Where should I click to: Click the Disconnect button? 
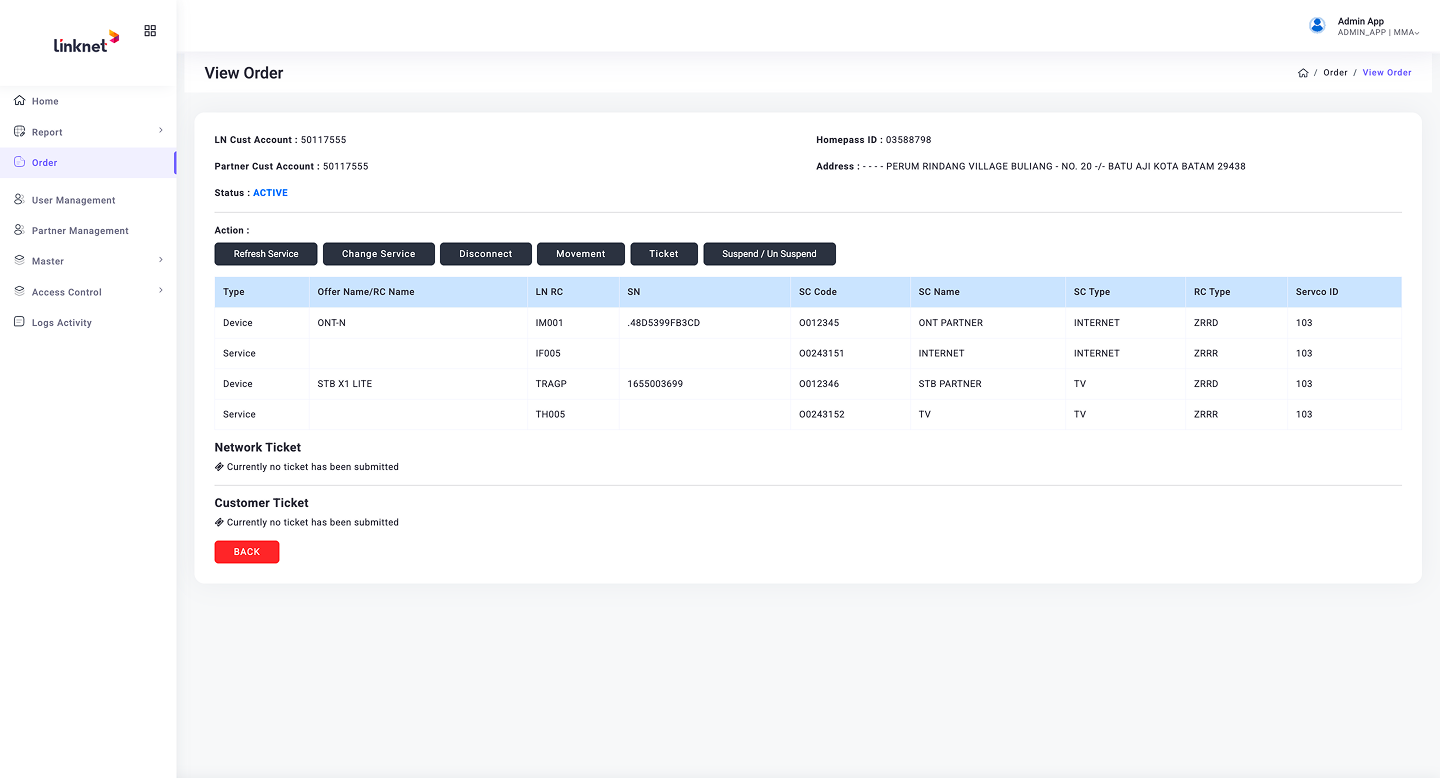486,254
